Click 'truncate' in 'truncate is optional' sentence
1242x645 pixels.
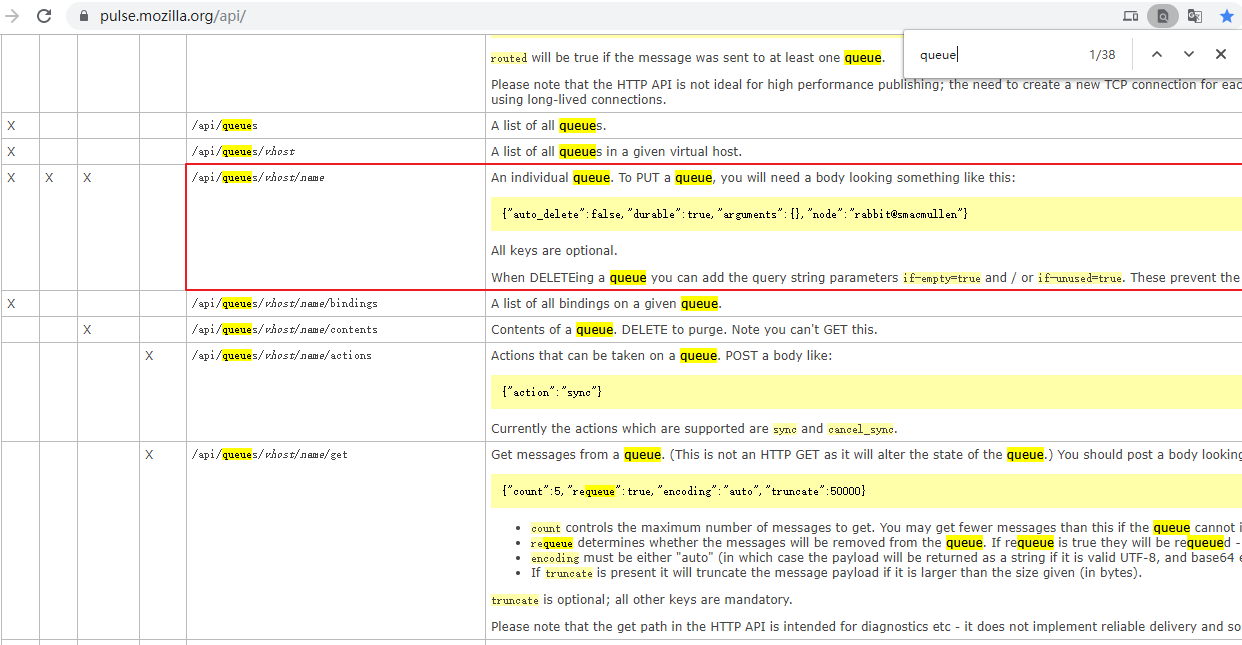515,600
